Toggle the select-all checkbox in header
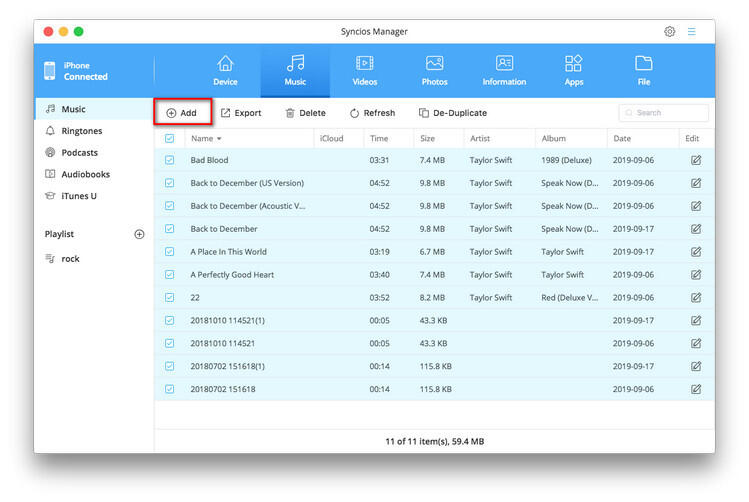Screen dimensions: 749x502 point(170,139)
